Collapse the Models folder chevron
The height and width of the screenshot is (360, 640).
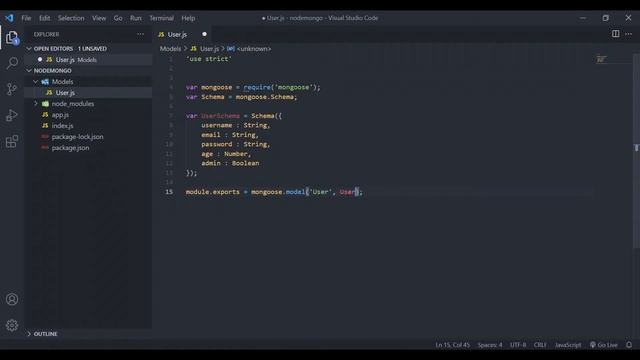point(36,82)
